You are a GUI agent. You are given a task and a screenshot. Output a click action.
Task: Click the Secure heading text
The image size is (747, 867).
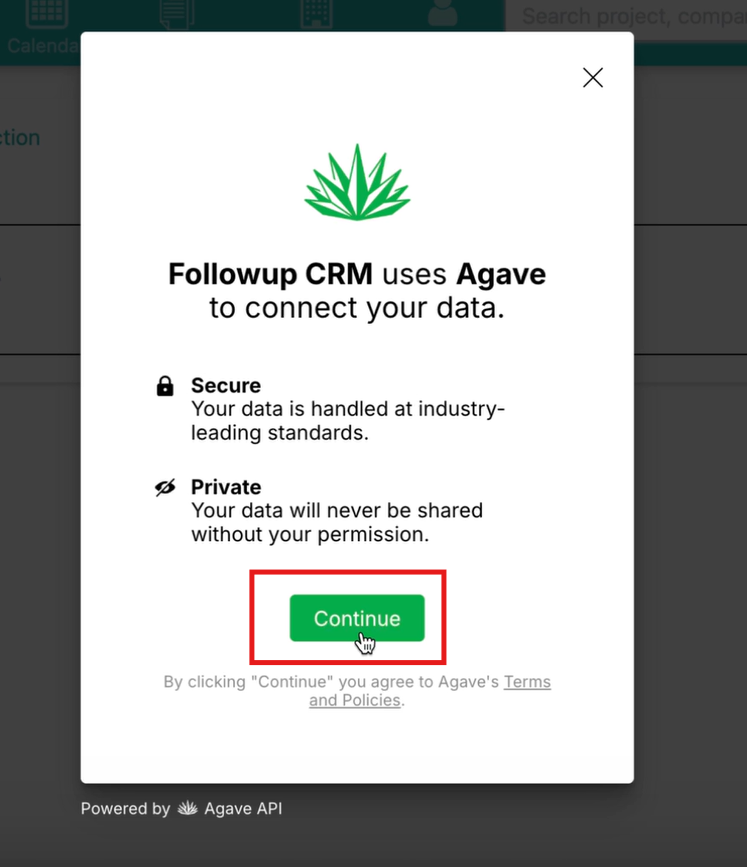coord(226,385)
